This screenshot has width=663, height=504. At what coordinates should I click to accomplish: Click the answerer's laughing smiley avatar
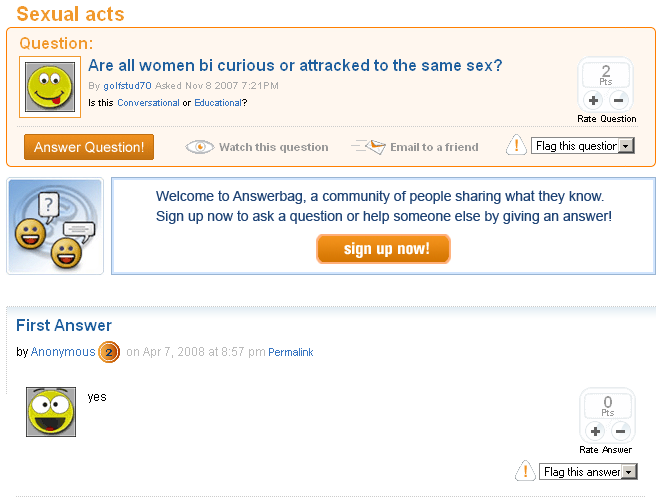point(51,412)
